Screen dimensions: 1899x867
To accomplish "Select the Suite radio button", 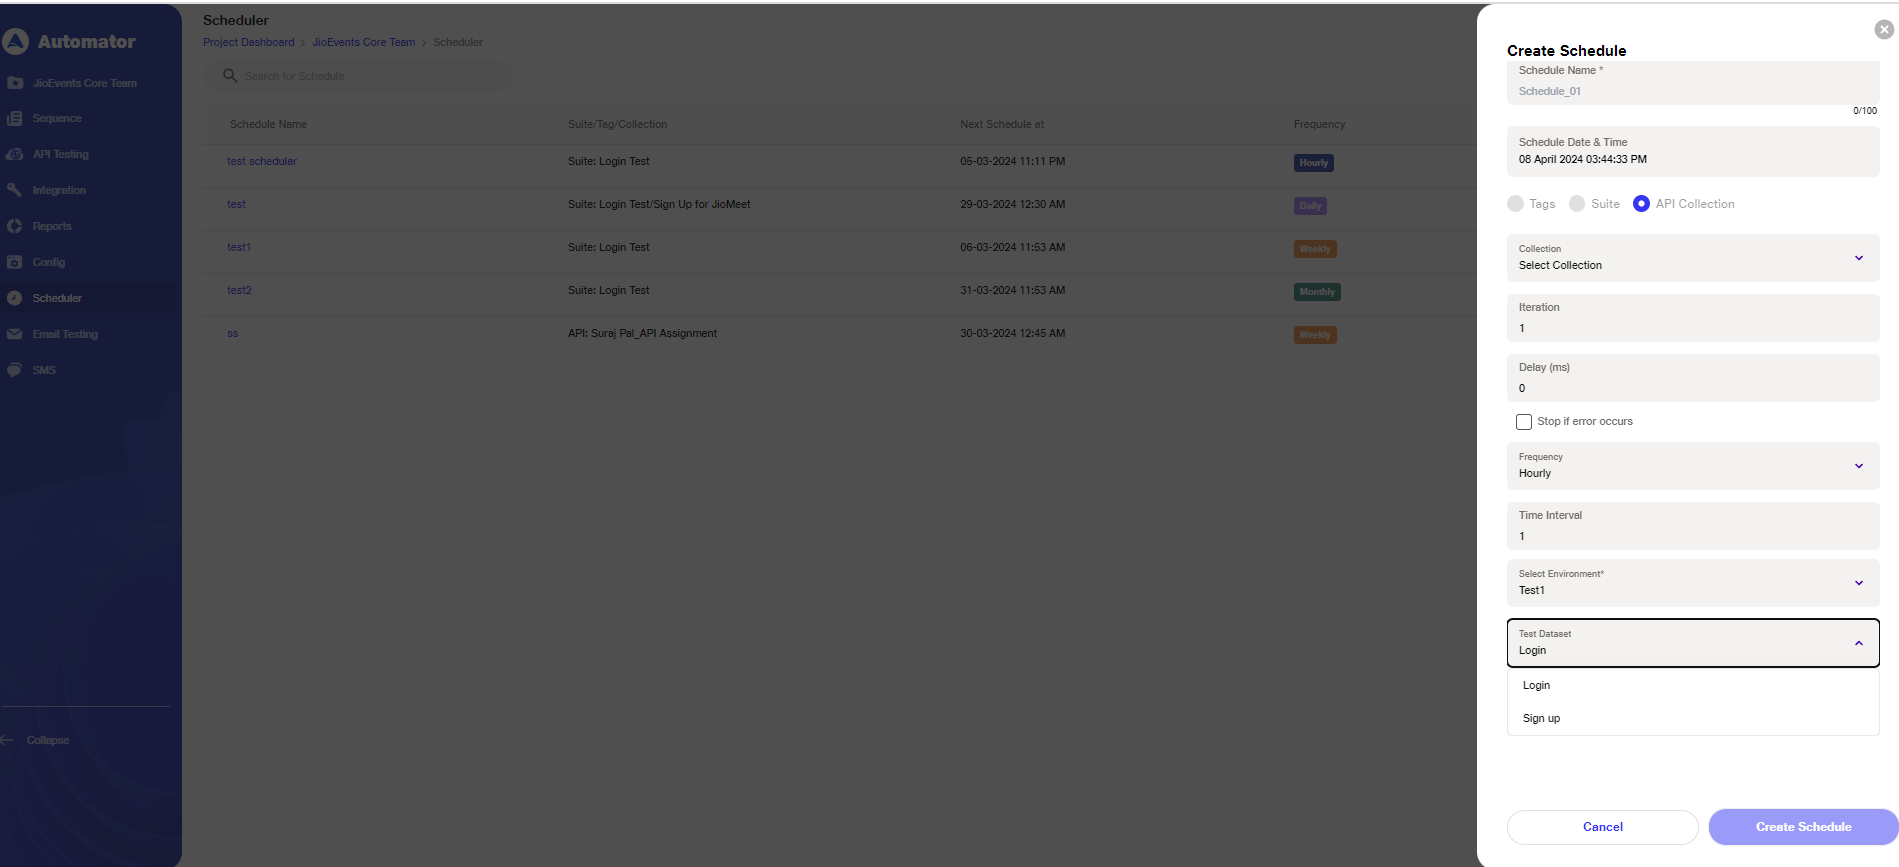I will [x=1577, y=204].
